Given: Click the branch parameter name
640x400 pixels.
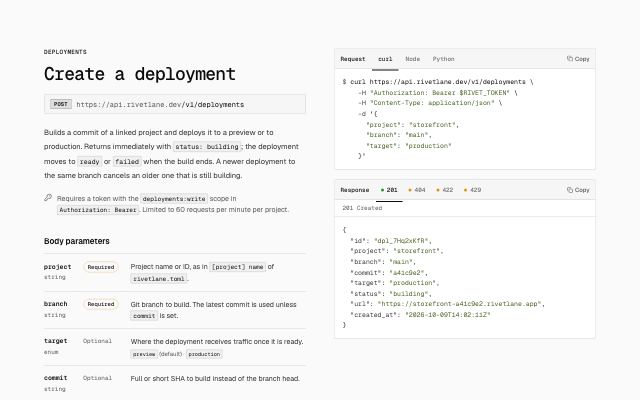Looking at the screenshot, I should (x=56, y=304).
